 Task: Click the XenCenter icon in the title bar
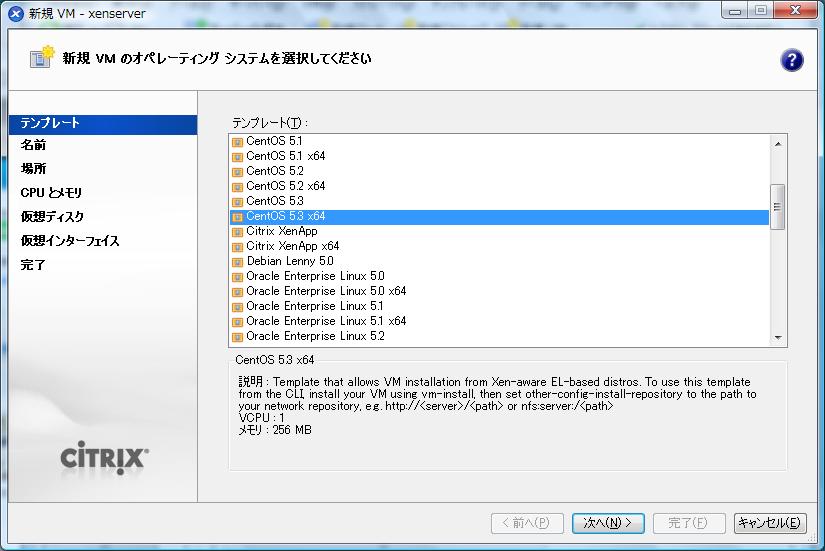pos(16,13)
